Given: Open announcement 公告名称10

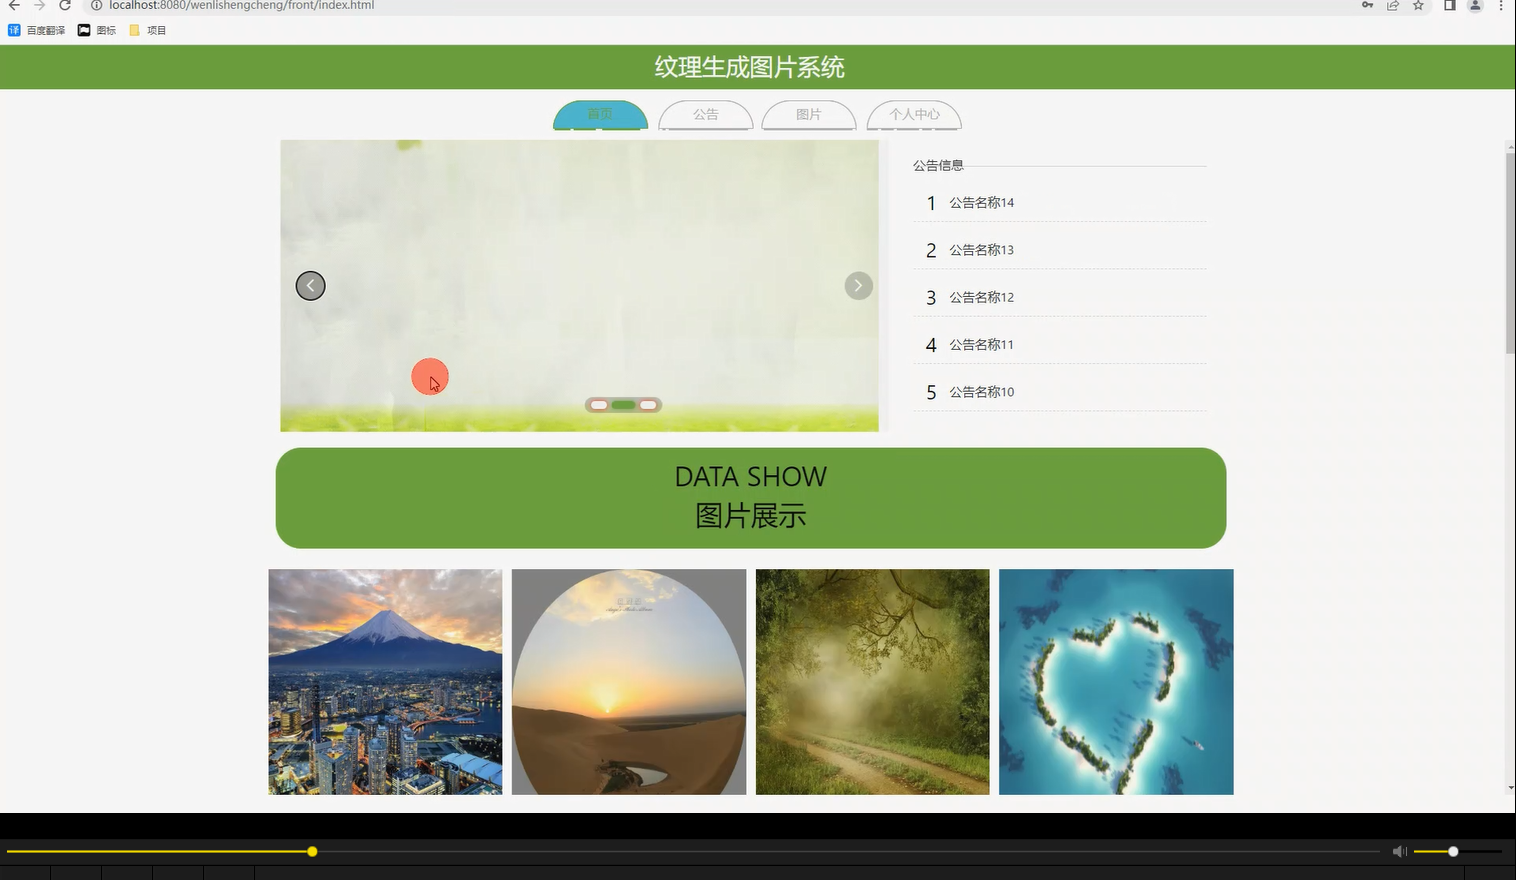Looking at the screenshot, I should click(x=981, y=391).
